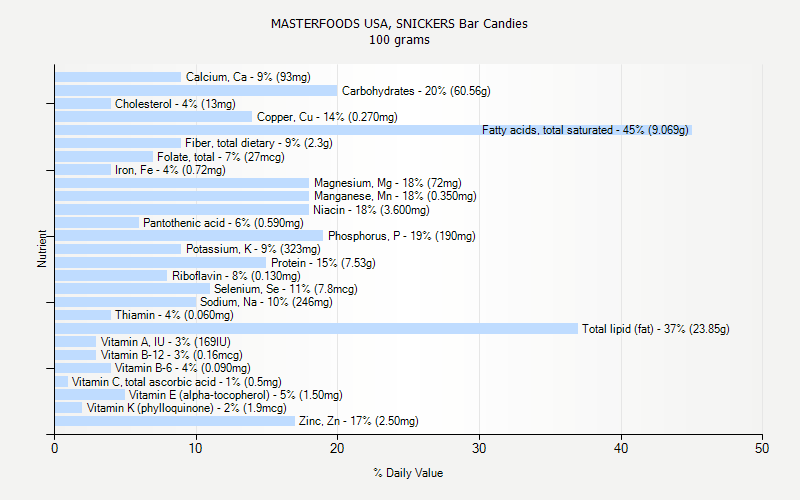Click the x-axis tick label 0
800x500 pixels.
pyautogui.click(x=55, y=448)
